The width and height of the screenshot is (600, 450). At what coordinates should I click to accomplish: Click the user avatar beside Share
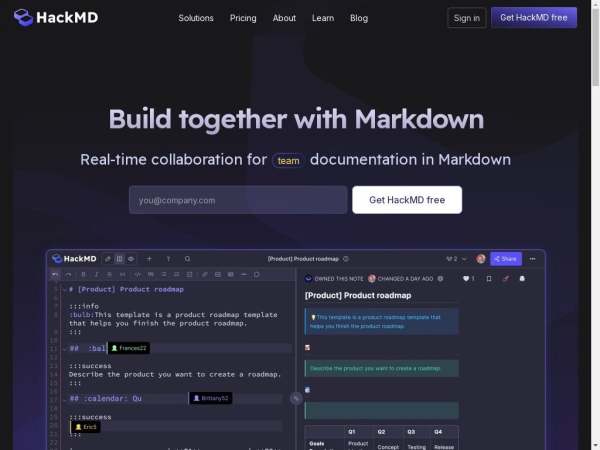[481, 259]
